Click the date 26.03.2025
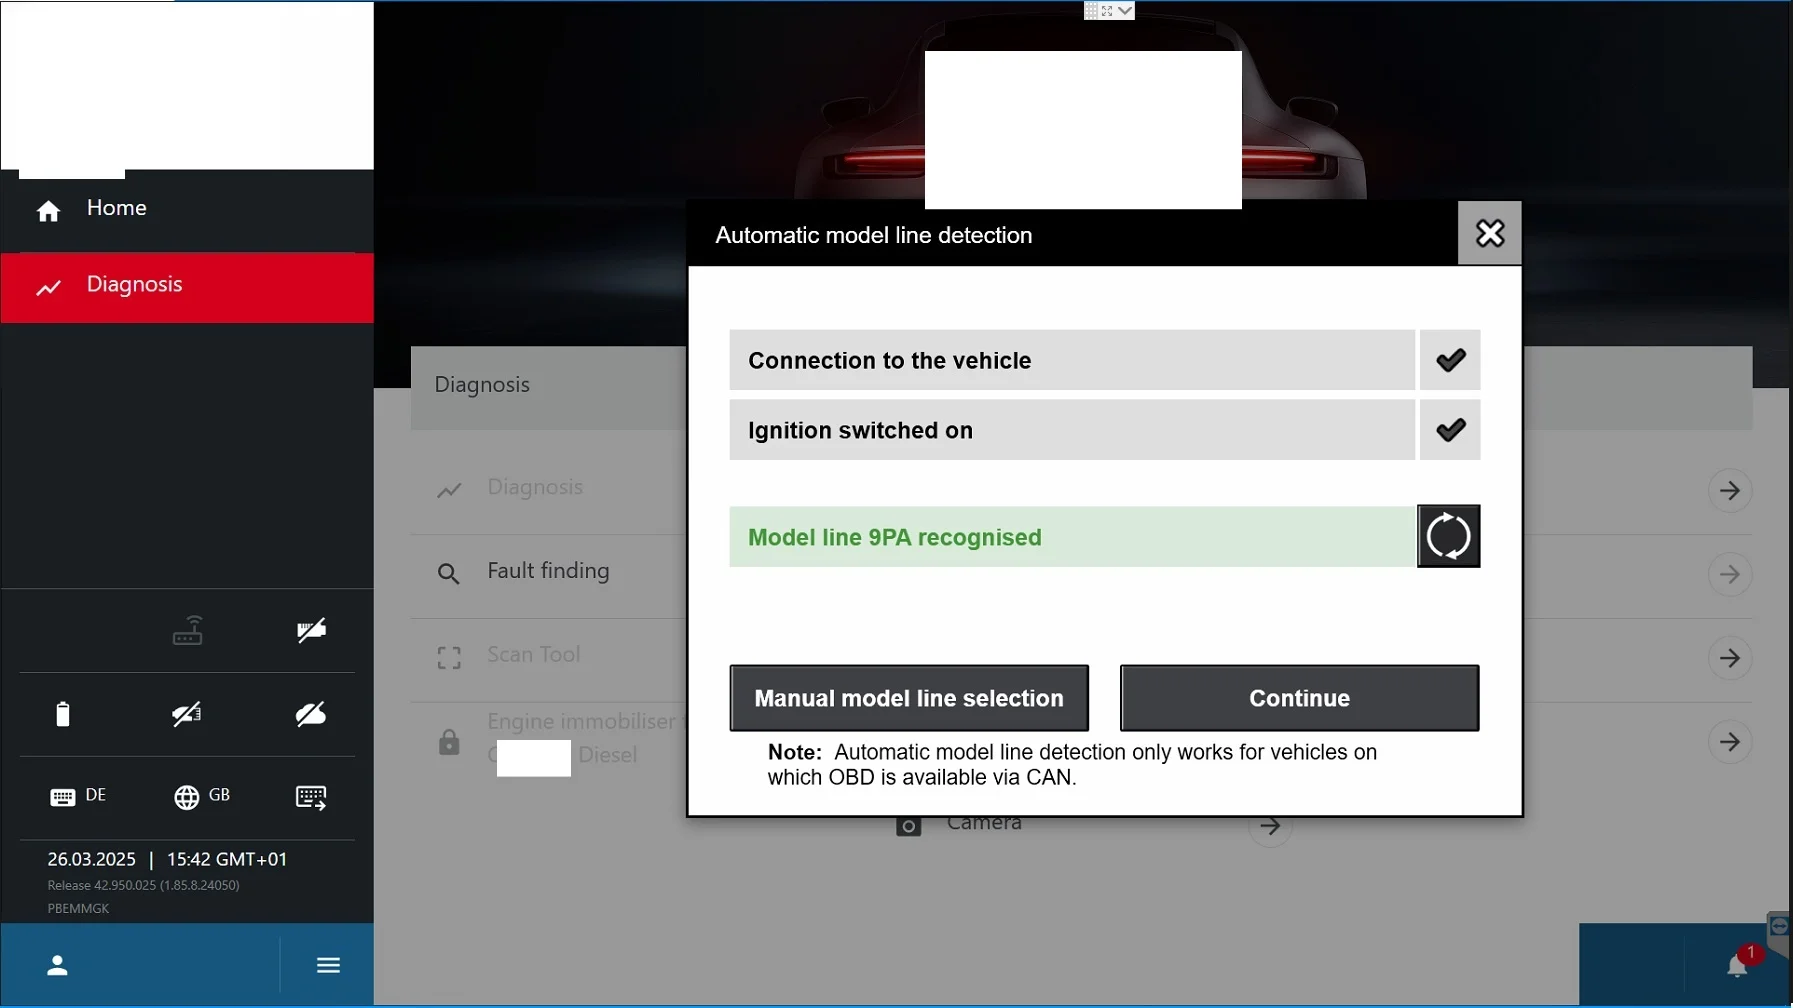Image resolution: width=1793 pixels, height=1008 pixels. click(91, 859)
